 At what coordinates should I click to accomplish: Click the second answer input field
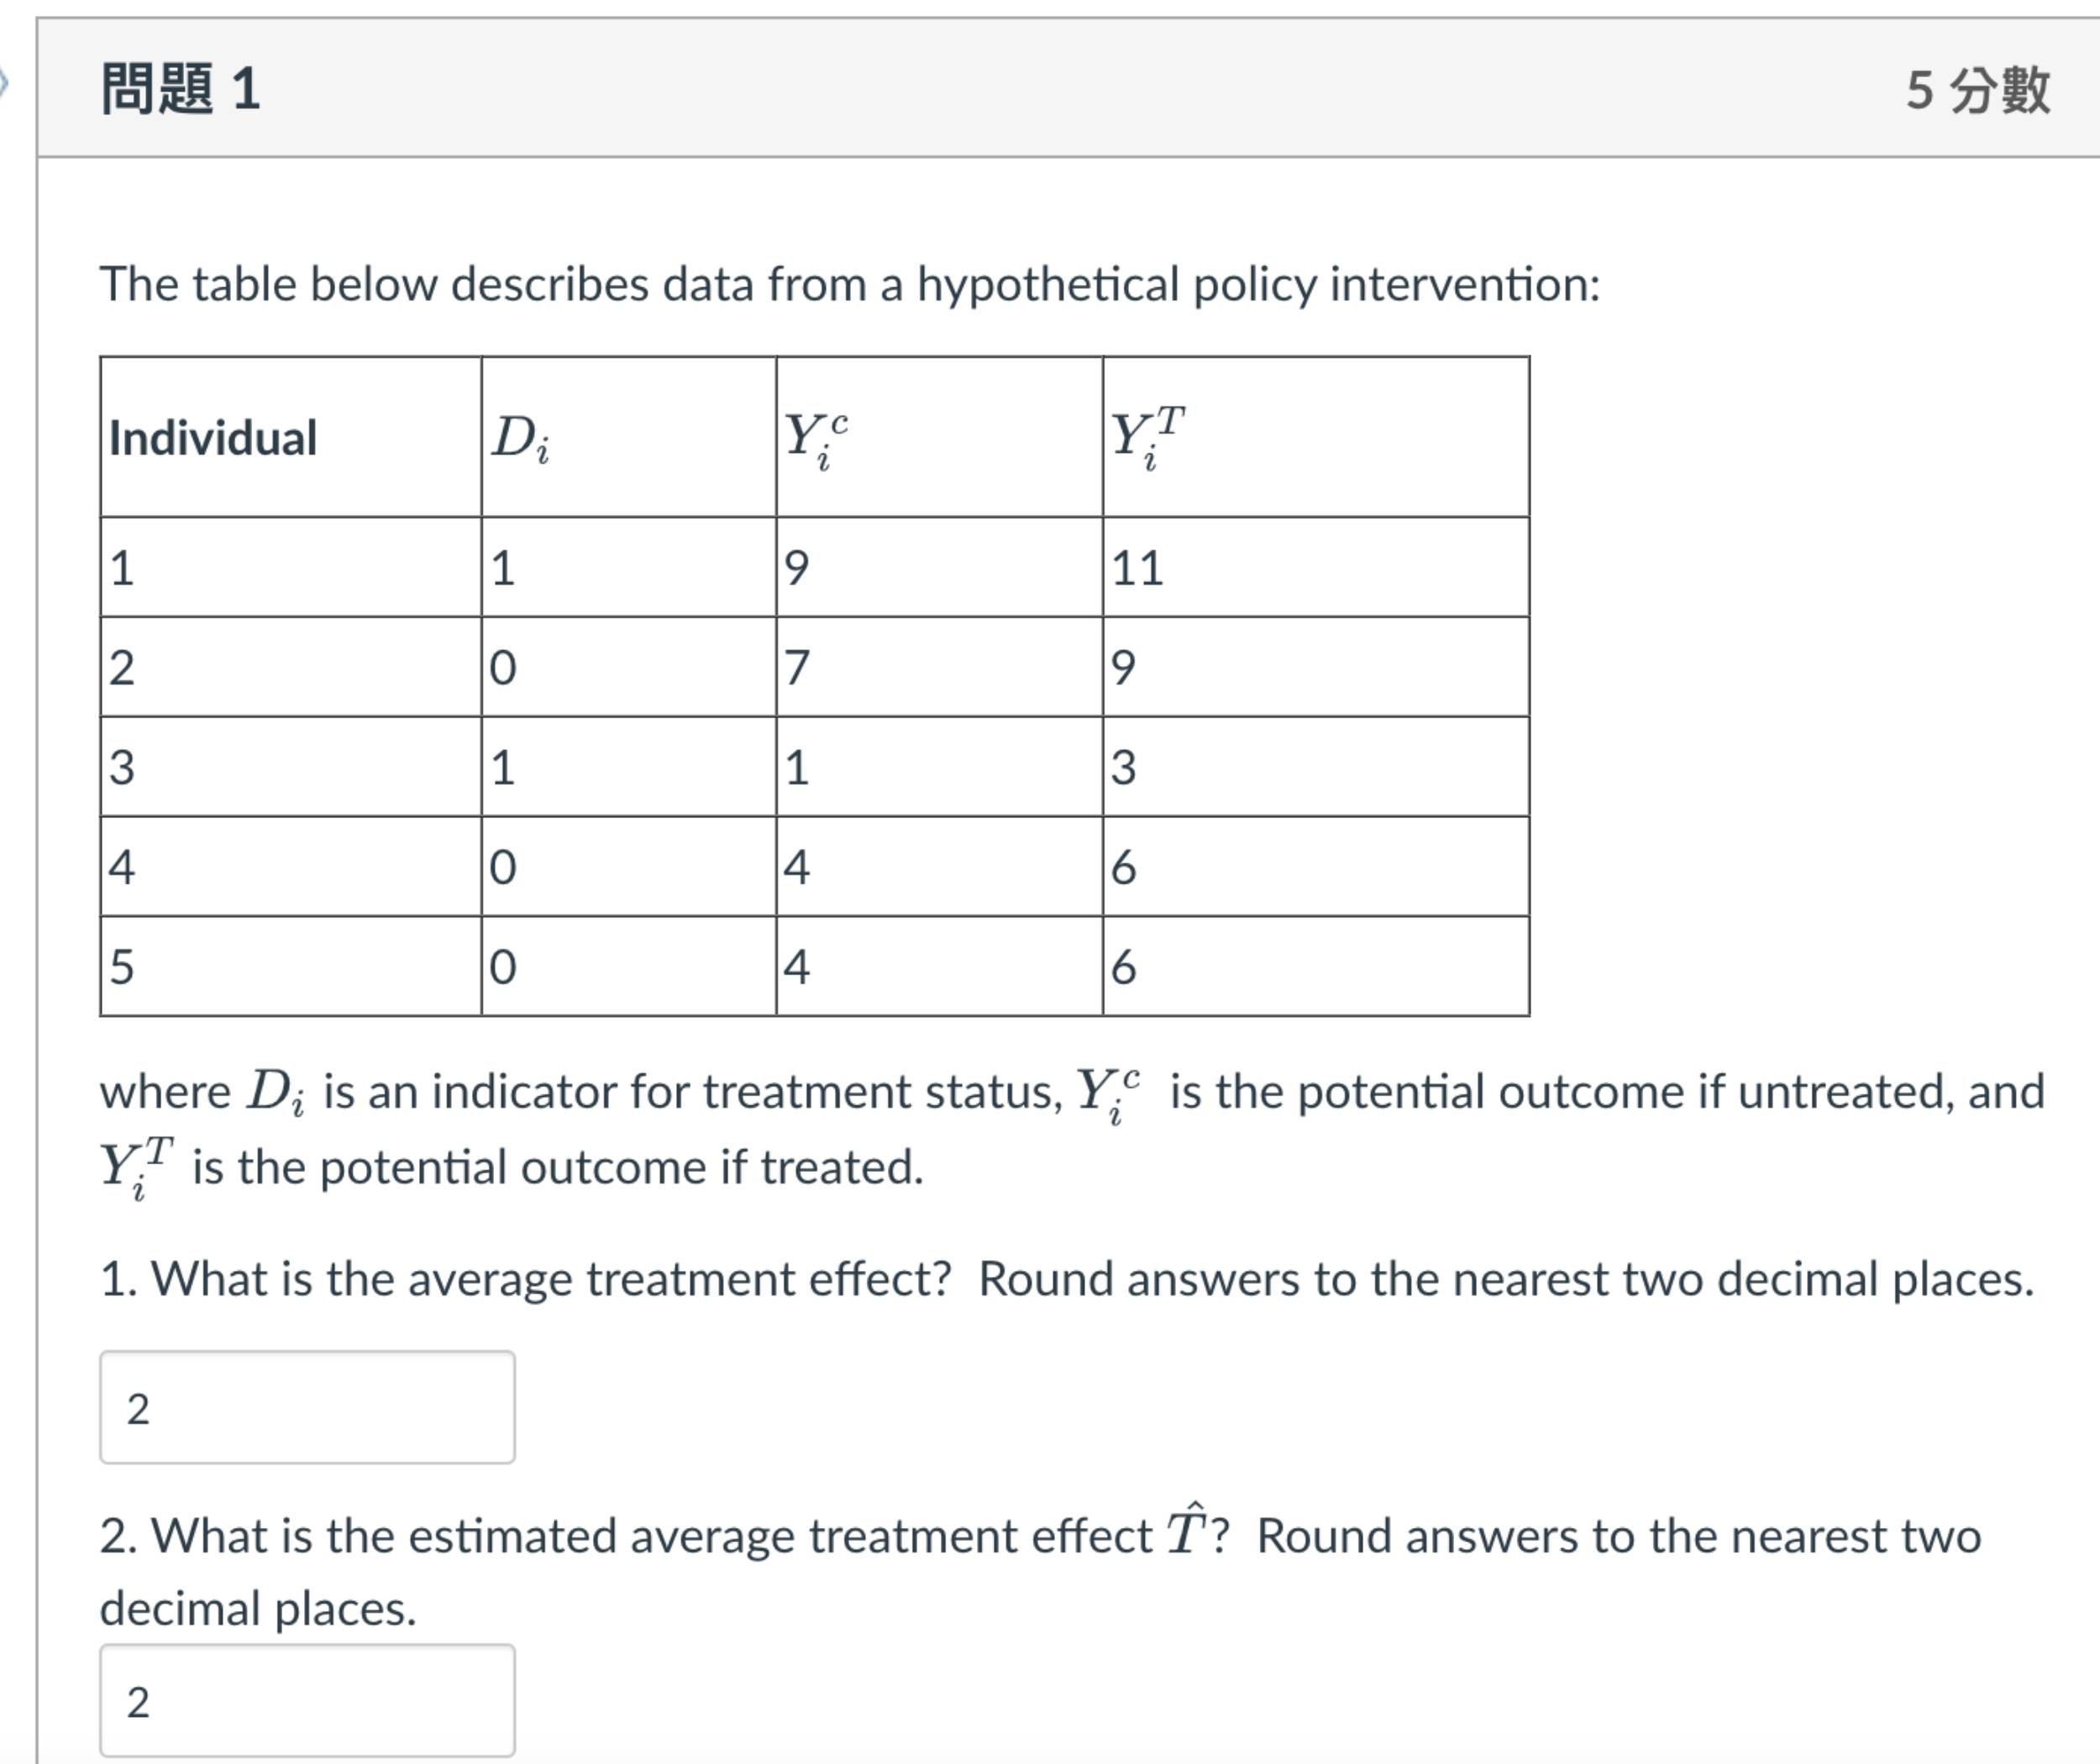[305, 1700]
